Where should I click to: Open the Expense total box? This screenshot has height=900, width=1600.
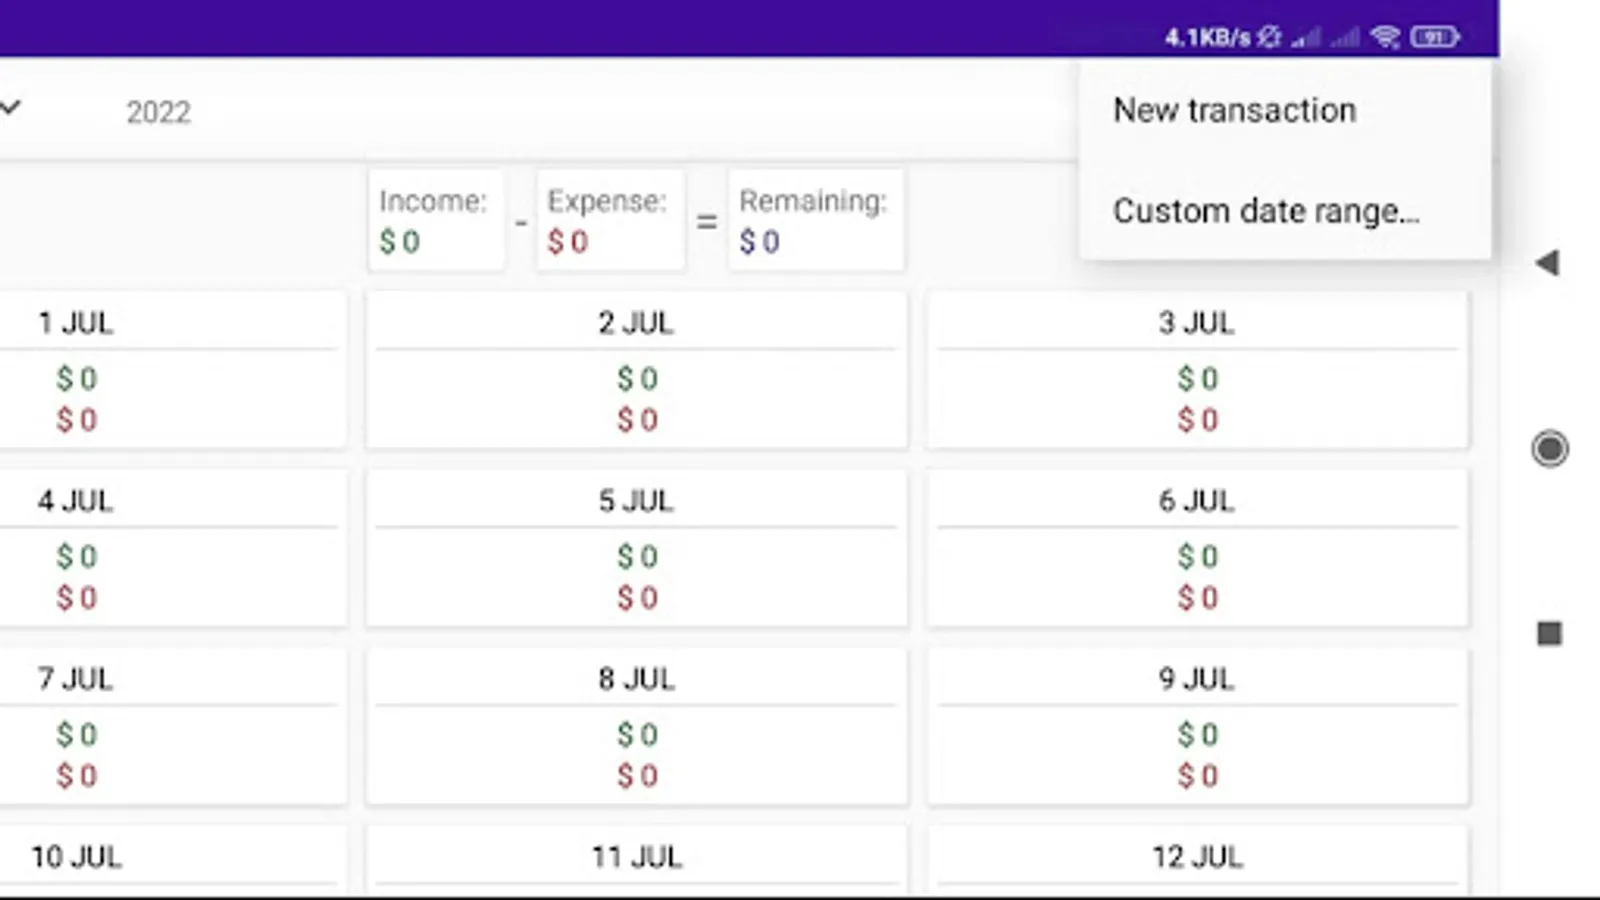(x=609, y=220)
